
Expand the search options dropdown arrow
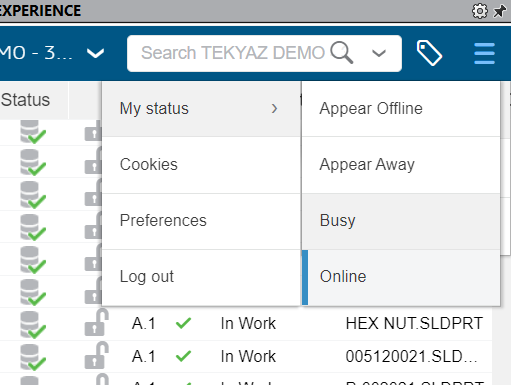coord(379,53)
